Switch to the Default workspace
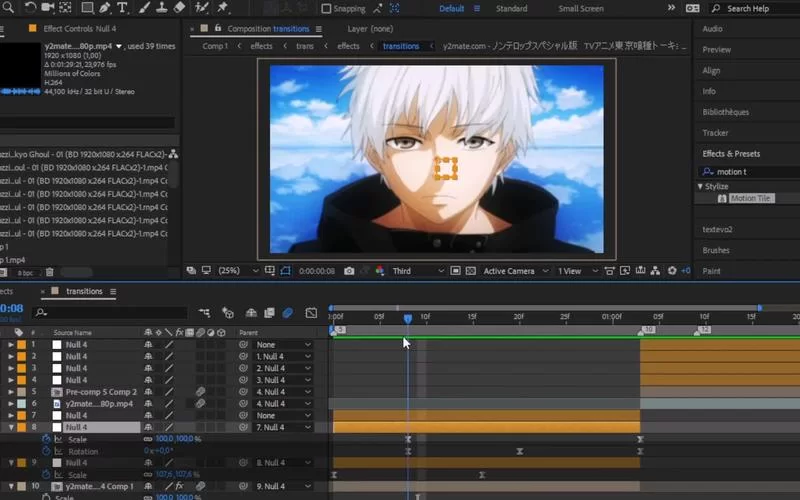Image resolution: width=800 pixels, height=500 pixels. pos(452,9)
